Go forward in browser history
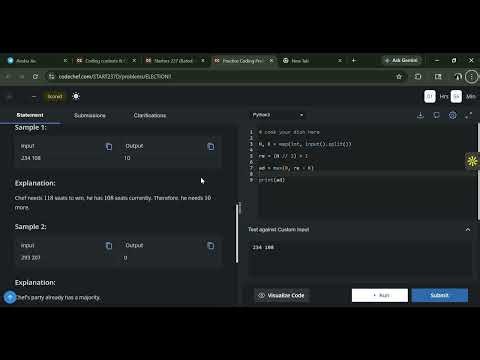480x360 pixels. 22,77
